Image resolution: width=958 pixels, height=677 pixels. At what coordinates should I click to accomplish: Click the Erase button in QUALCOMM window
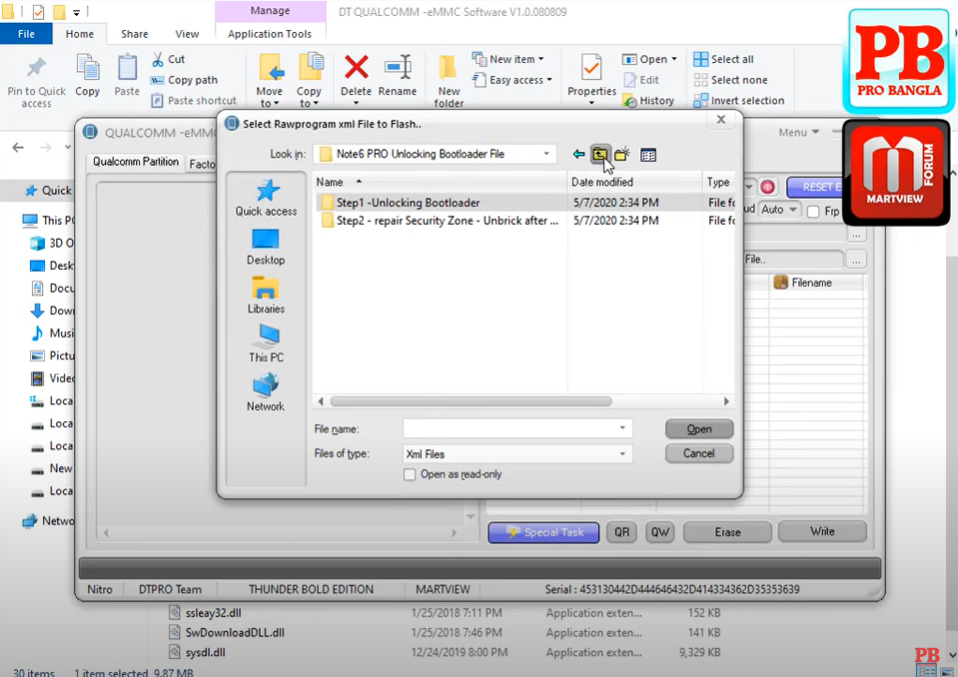[x=727, y=532]
